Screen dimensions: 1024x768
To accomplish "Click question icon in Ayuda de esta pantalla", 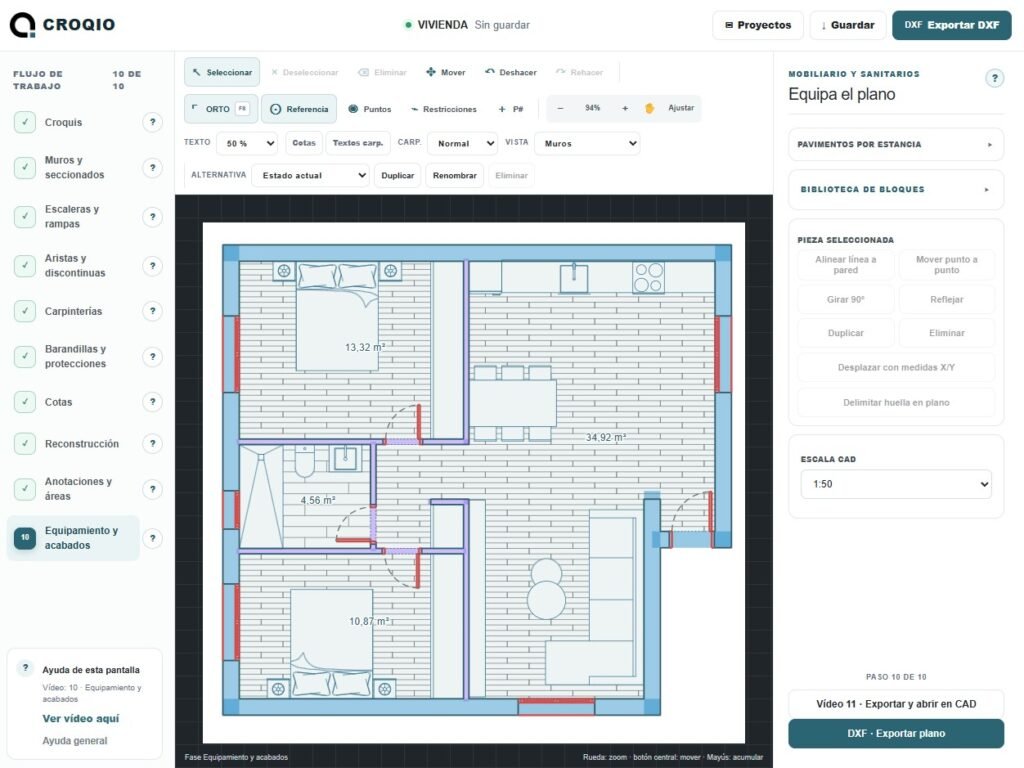I will [25, 667].
